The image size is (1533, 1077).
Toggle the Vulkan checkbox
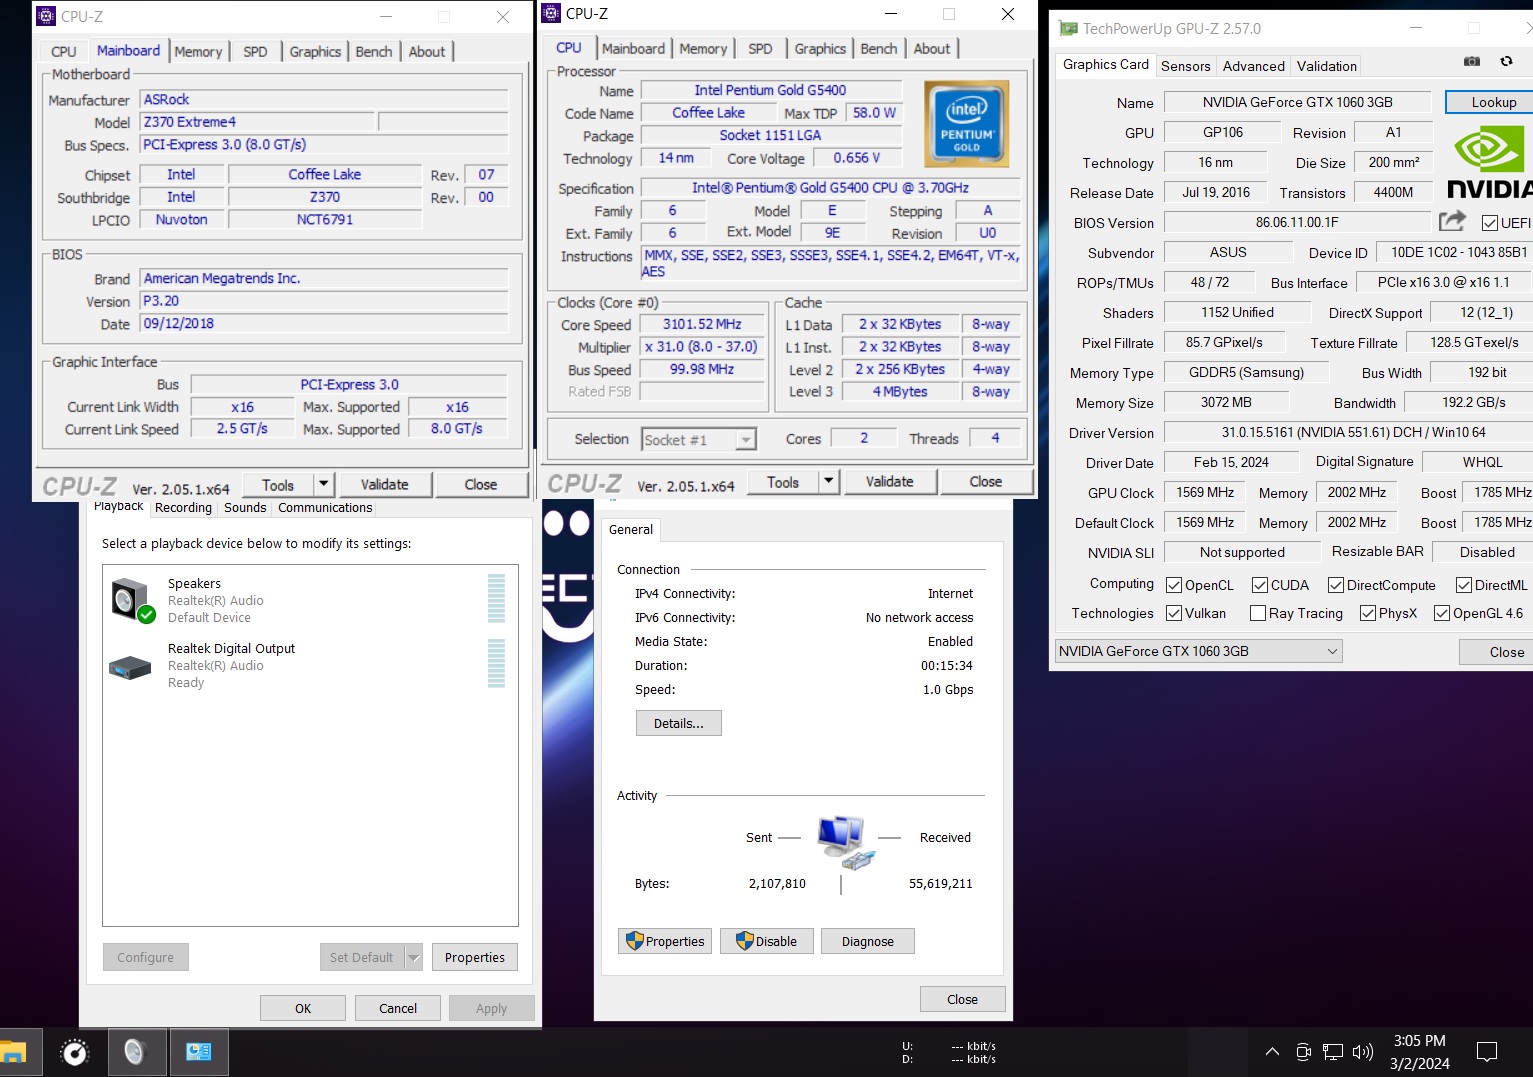click(x=1174, y=613)
